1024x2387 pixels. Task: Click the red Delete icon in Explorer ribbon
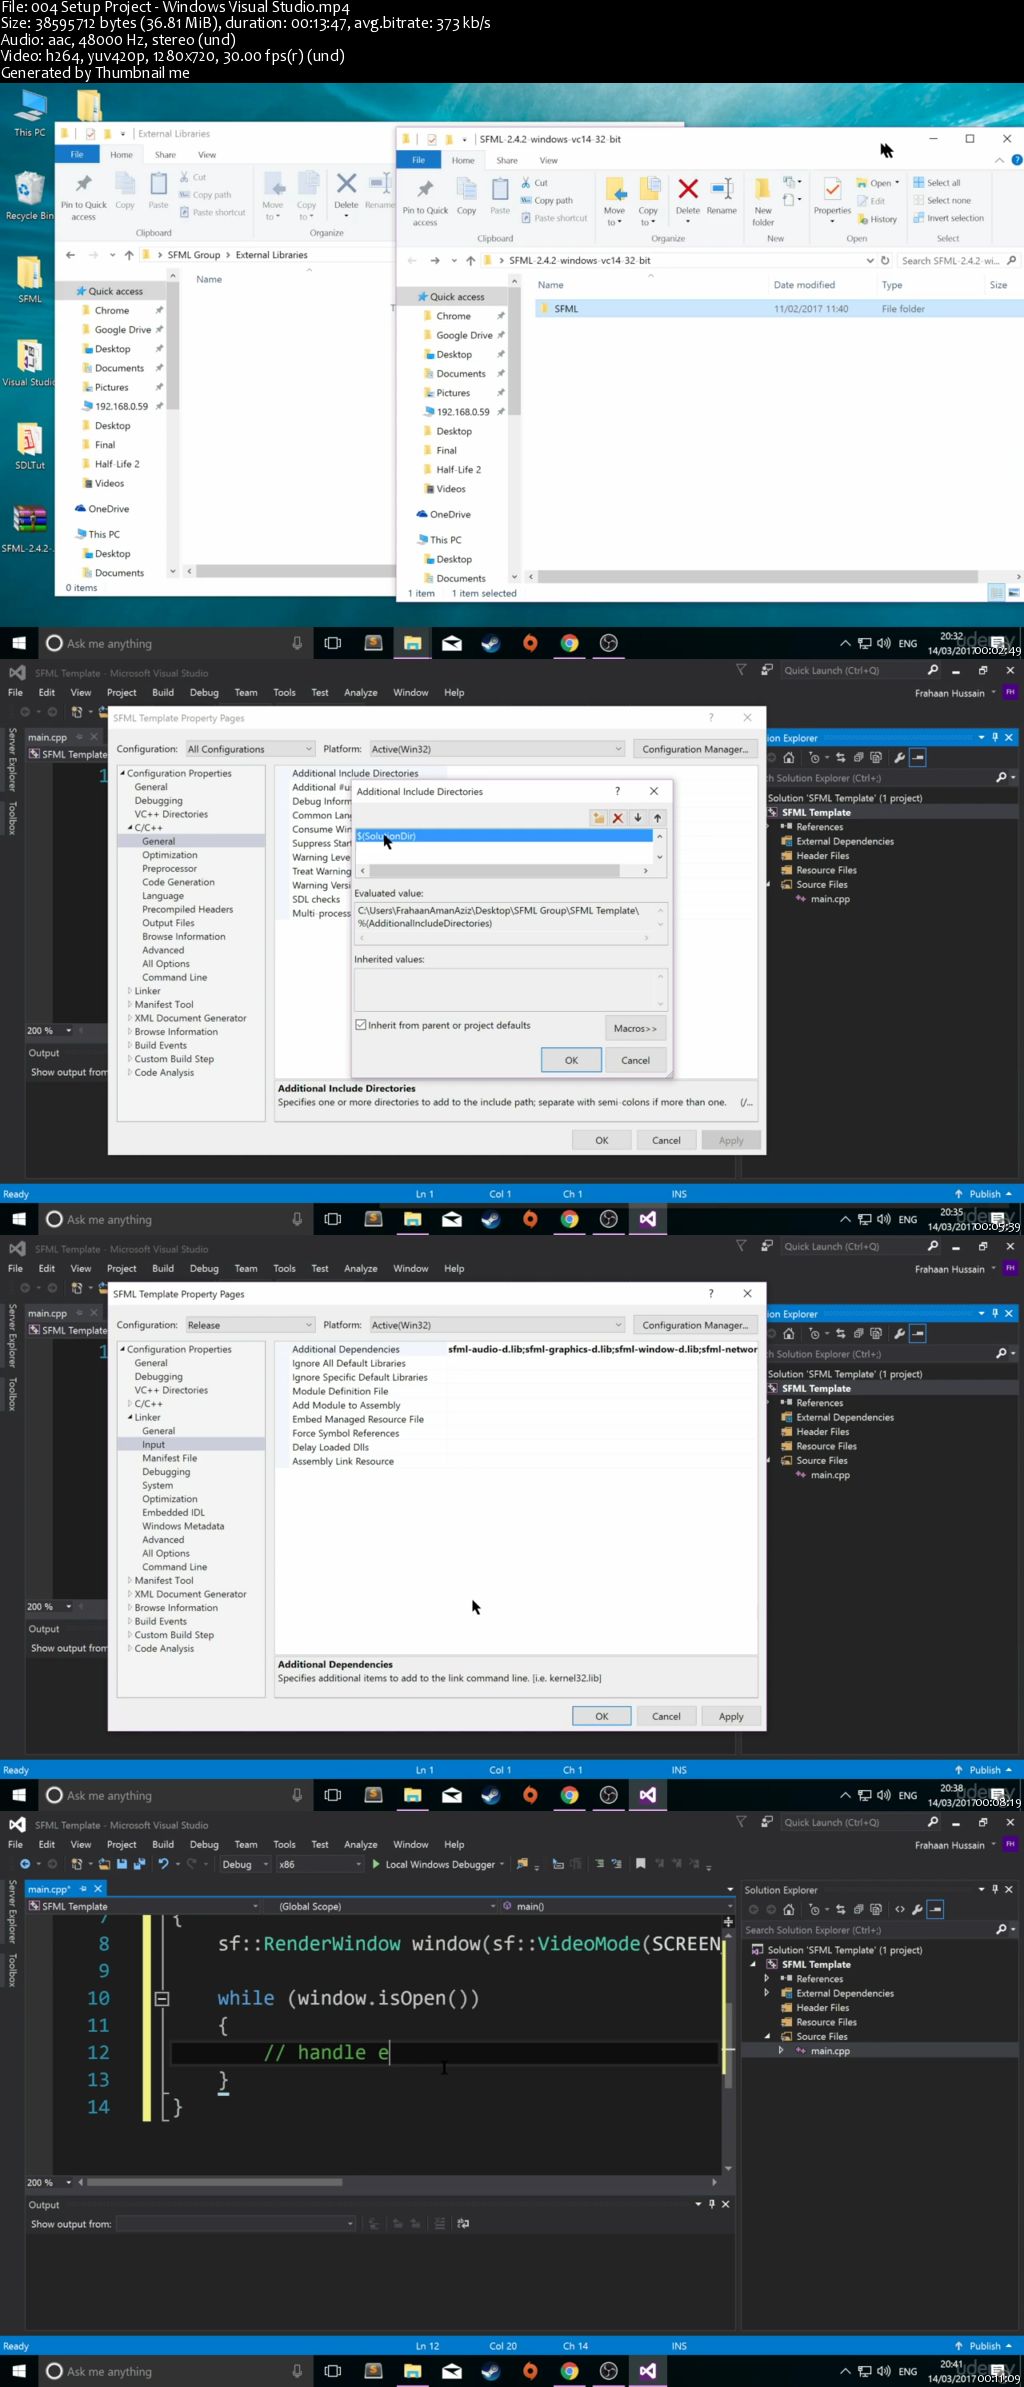coord(688,195)
